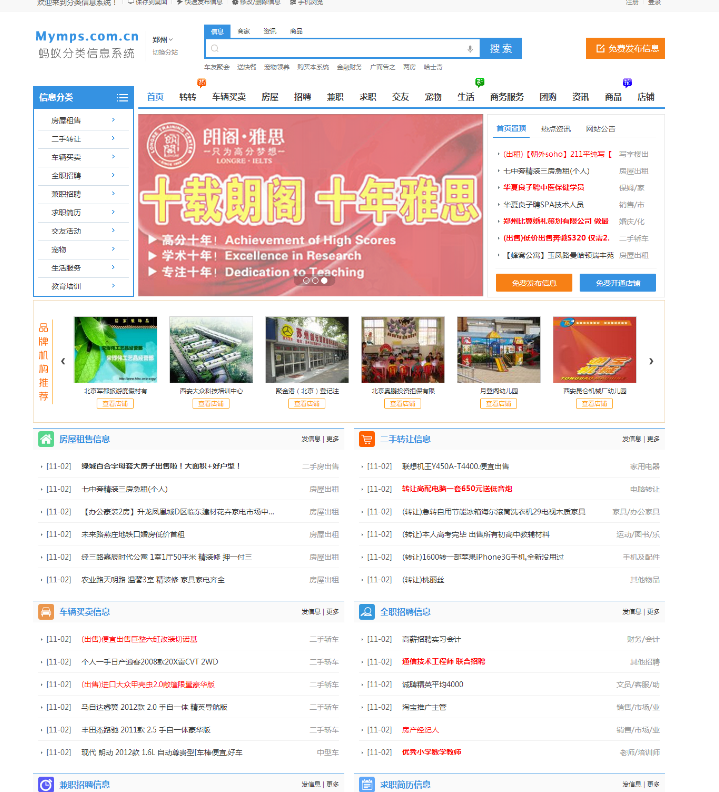Click the blue icon beside 求职简历信息

(x=367, y=784)
